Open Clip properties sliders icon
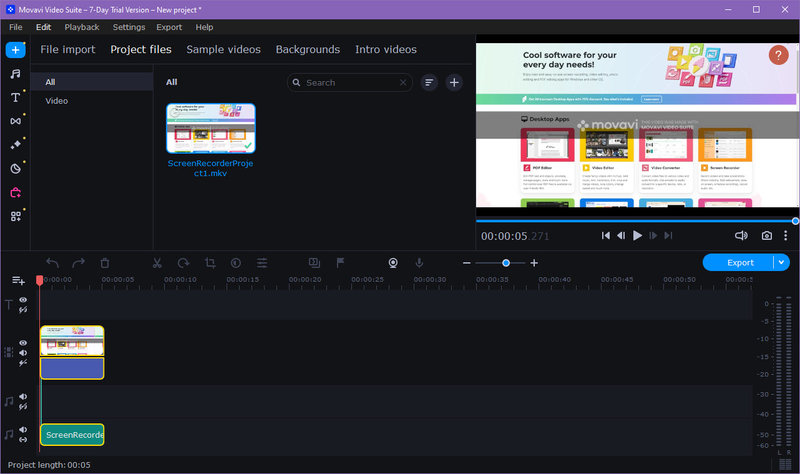Screen dimensions: 800x474 click(262, 263)
